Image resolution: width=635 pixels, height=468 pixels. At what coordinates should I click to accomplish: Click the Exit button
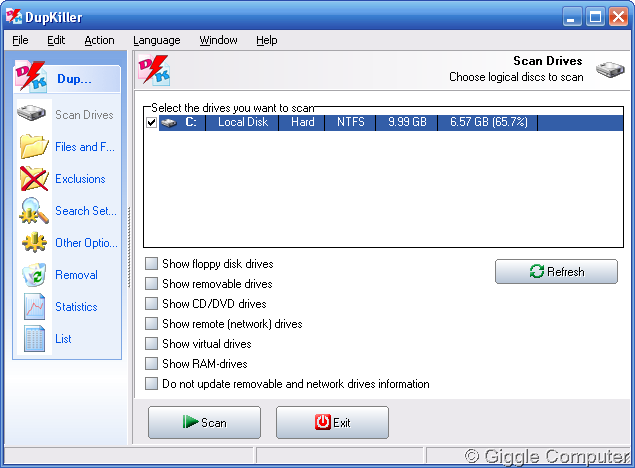click(332, 422)
